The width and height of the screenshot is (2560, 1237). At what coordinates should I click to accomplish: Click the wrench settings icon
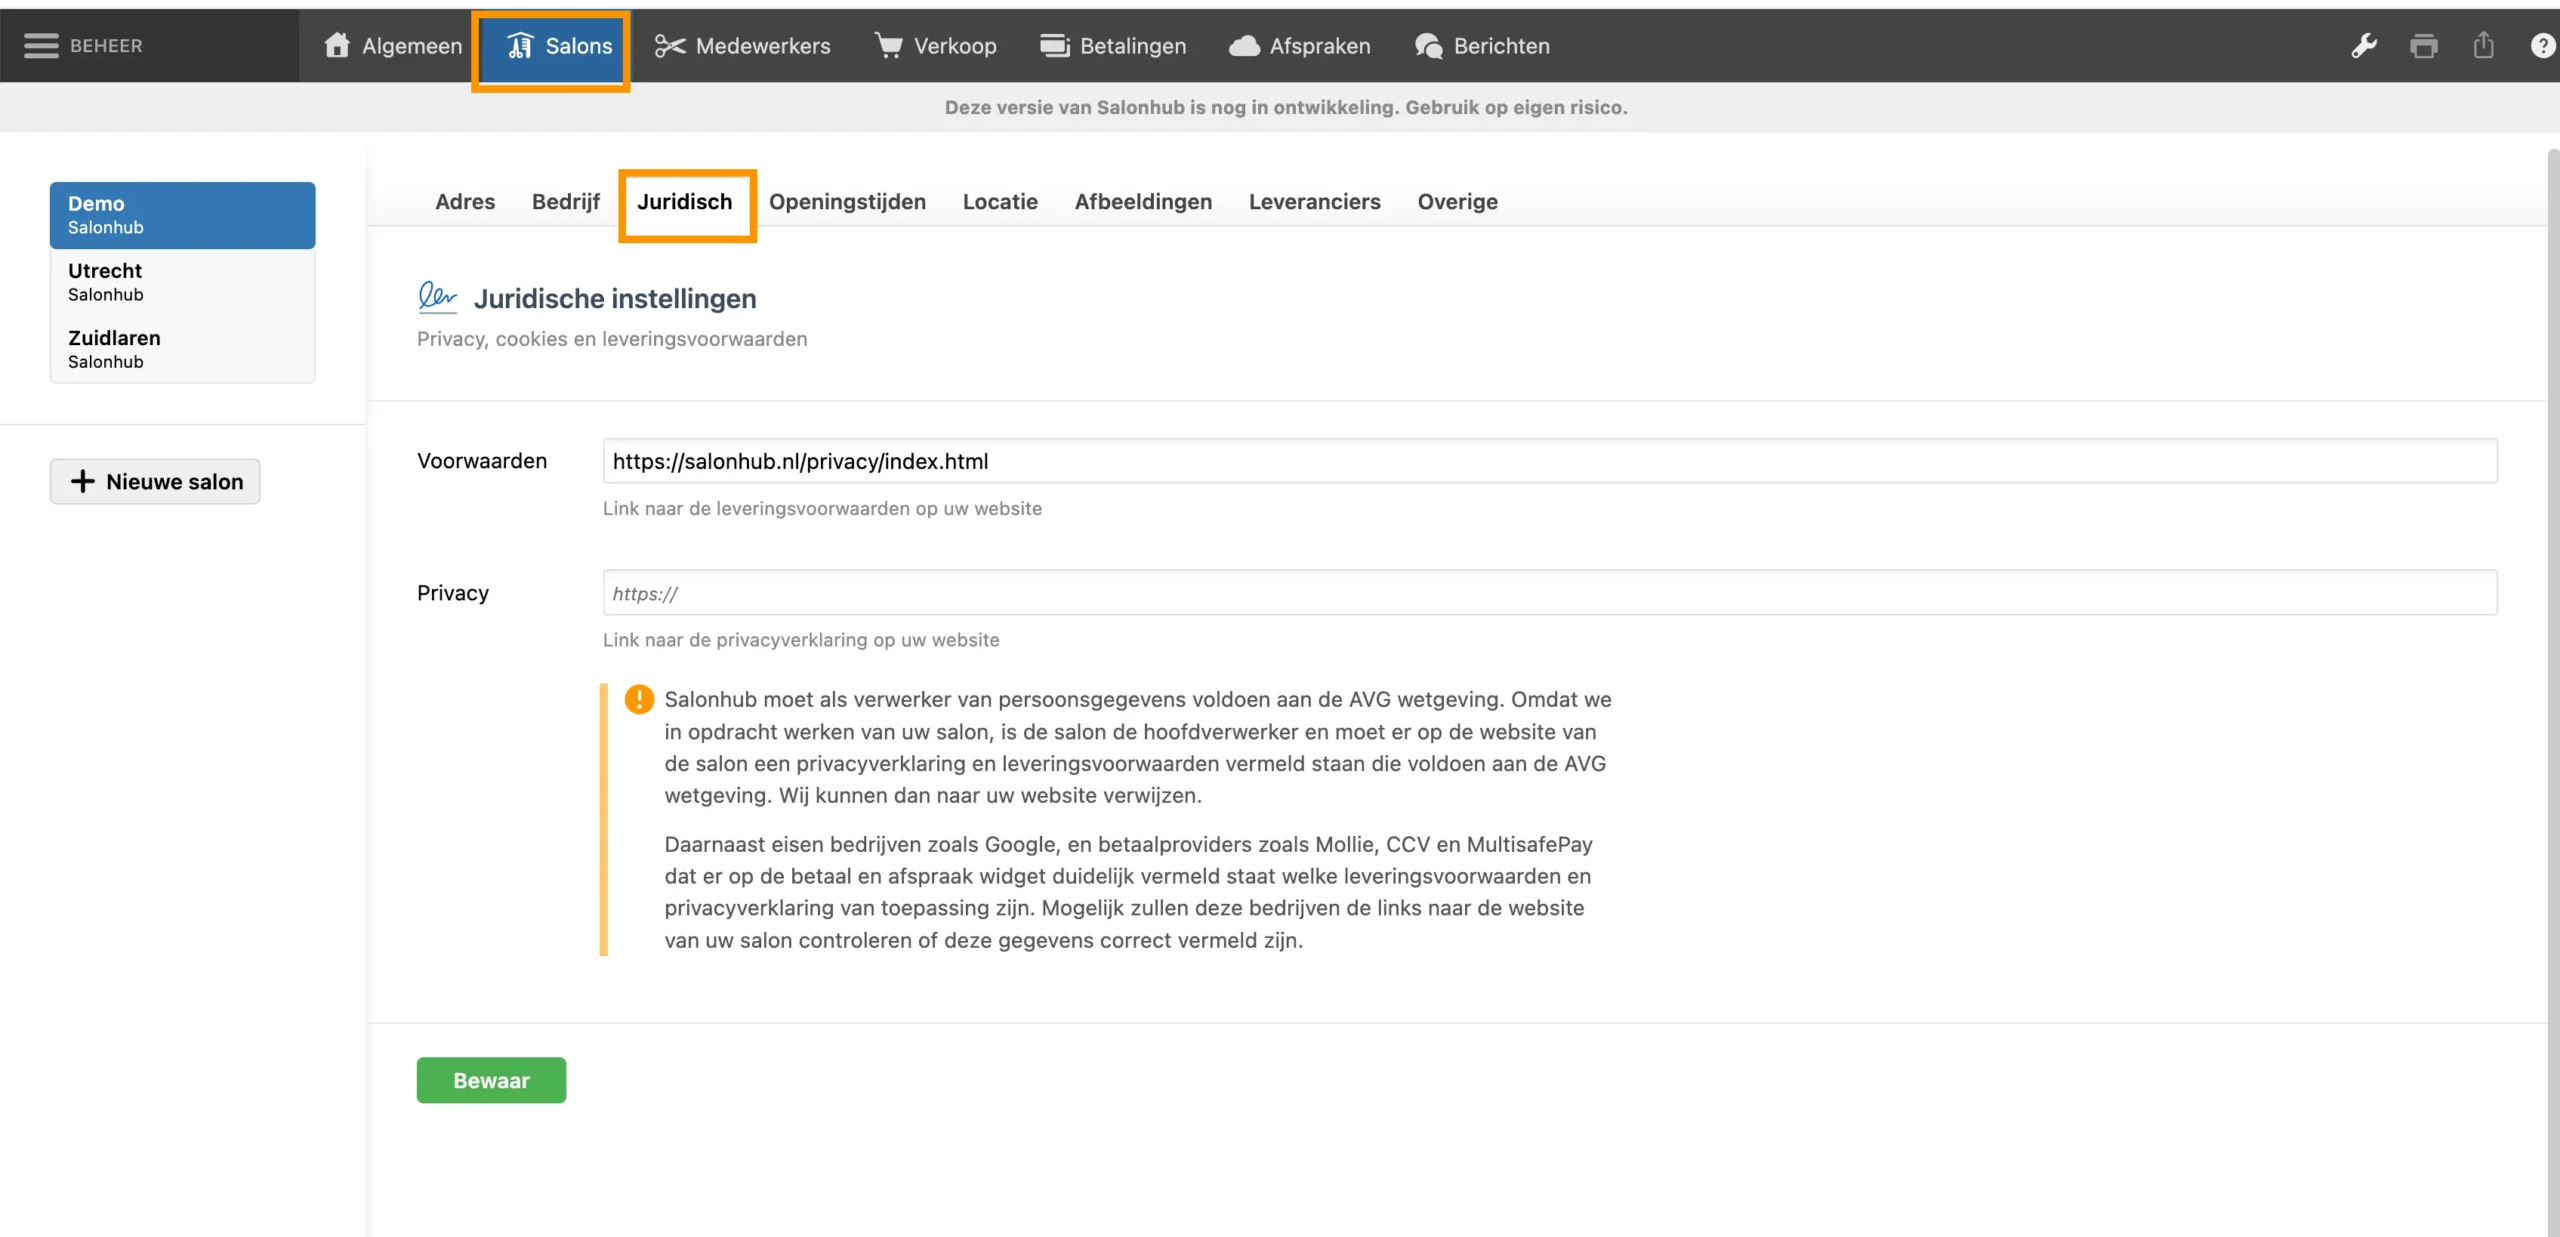tap(2364, 46)
